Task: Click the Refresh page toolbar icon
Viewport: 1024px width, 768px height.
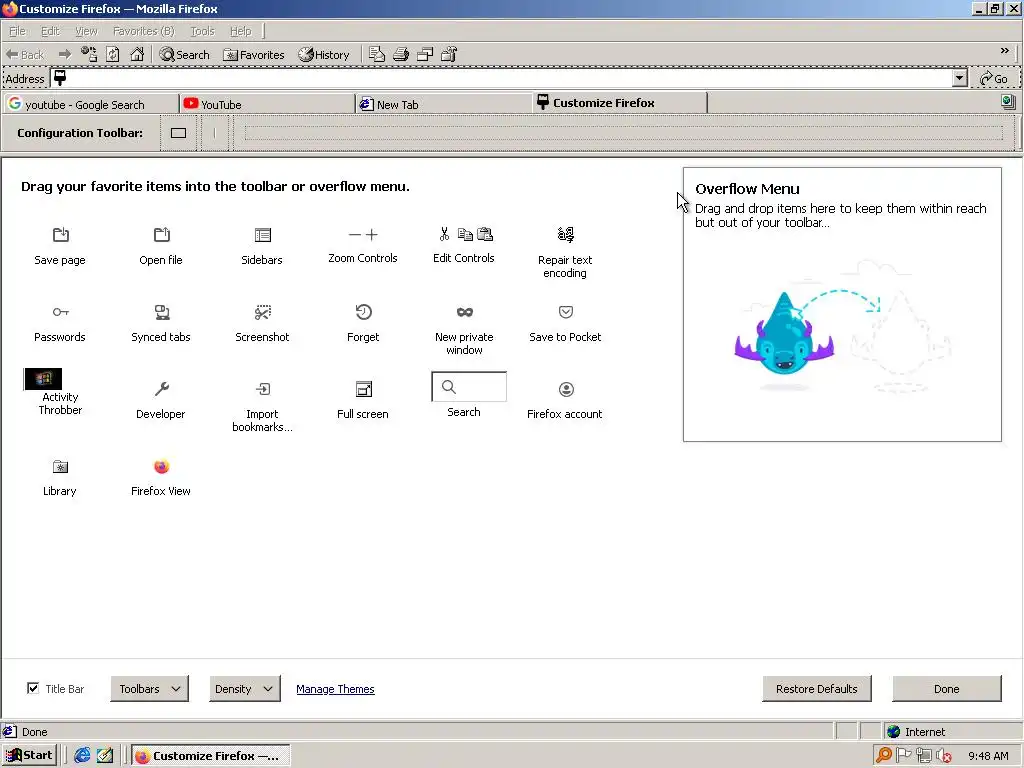Action: tap(113, 54)
